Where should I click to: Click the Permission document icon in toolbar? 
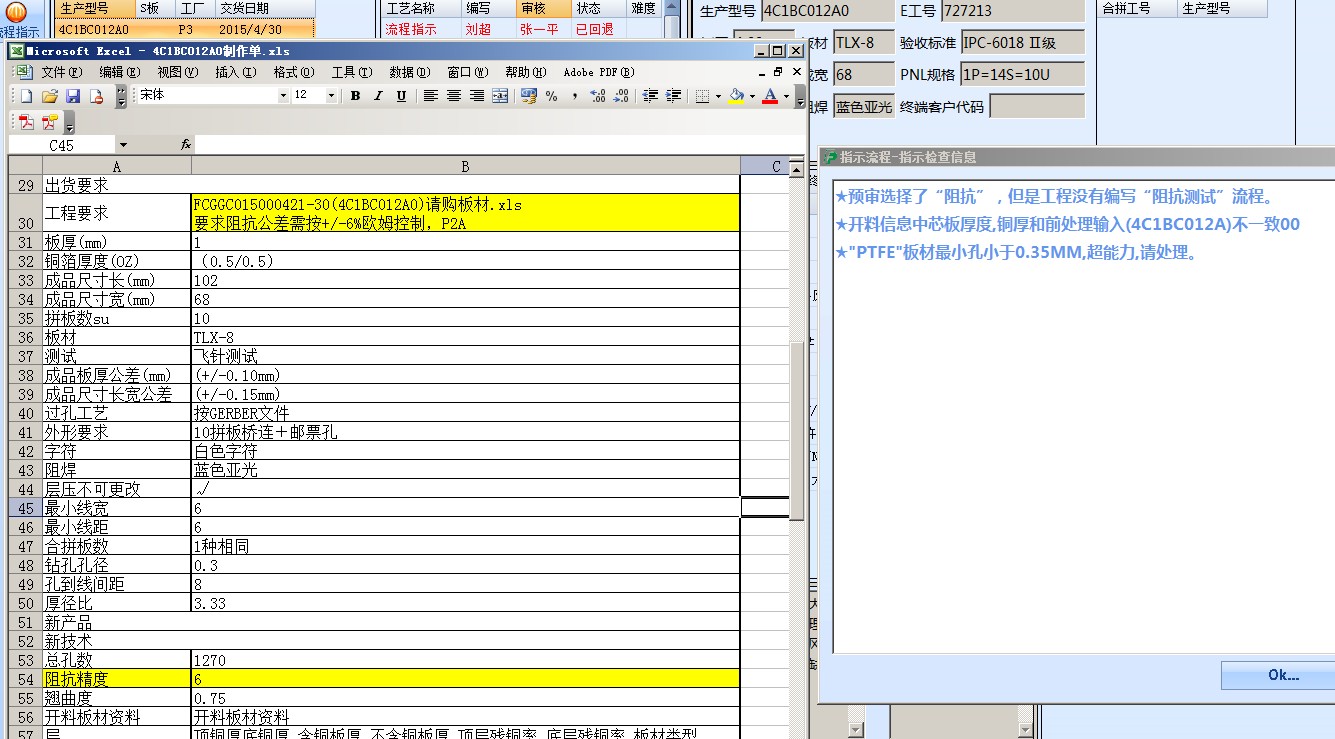(97, 96)
